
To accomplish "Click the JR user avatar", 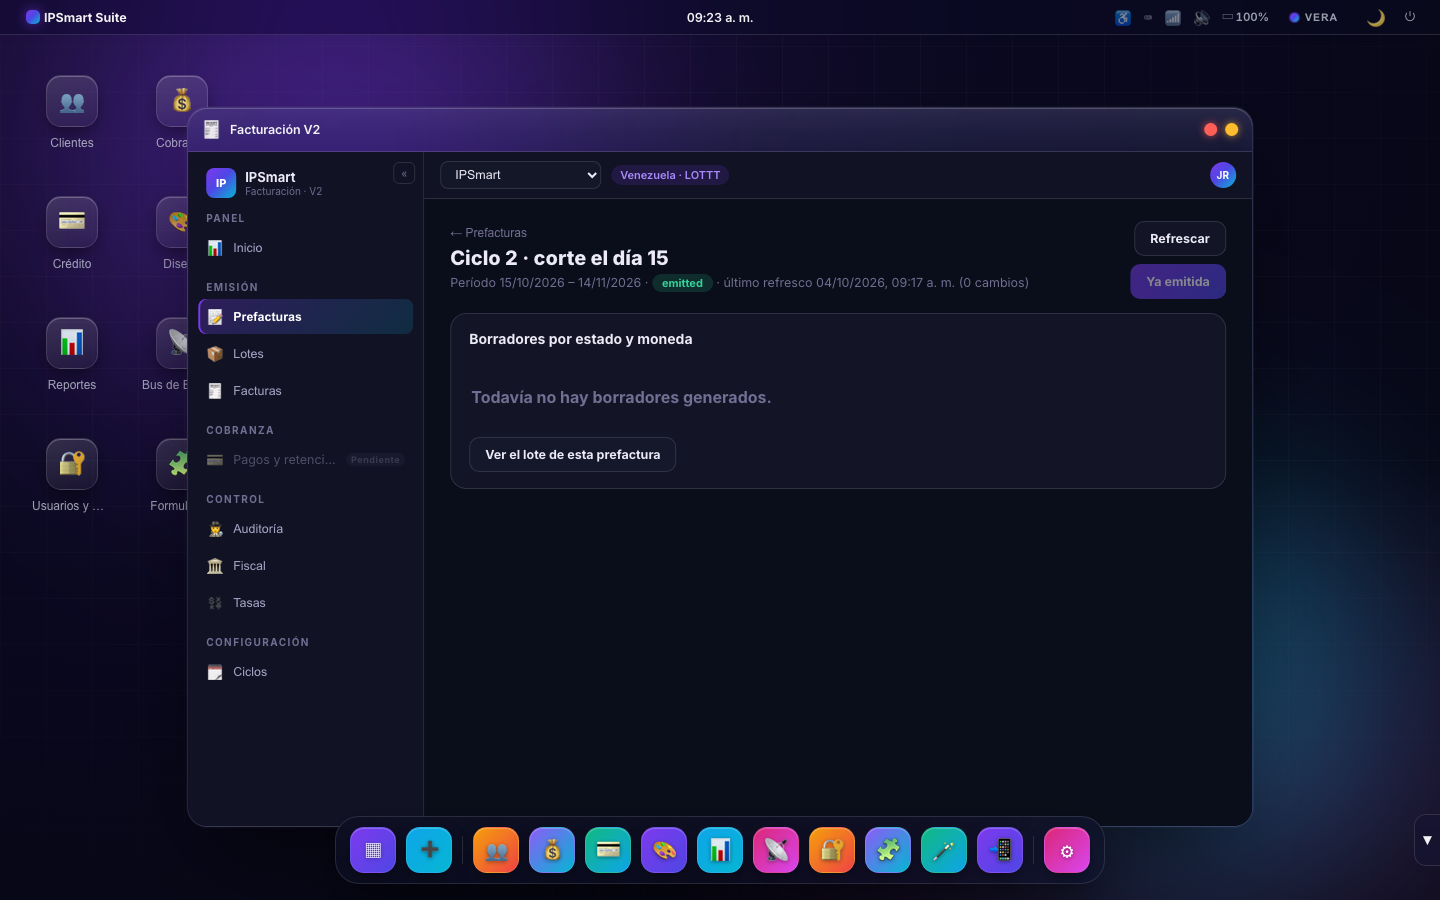I will click(x=1223, y=175).
